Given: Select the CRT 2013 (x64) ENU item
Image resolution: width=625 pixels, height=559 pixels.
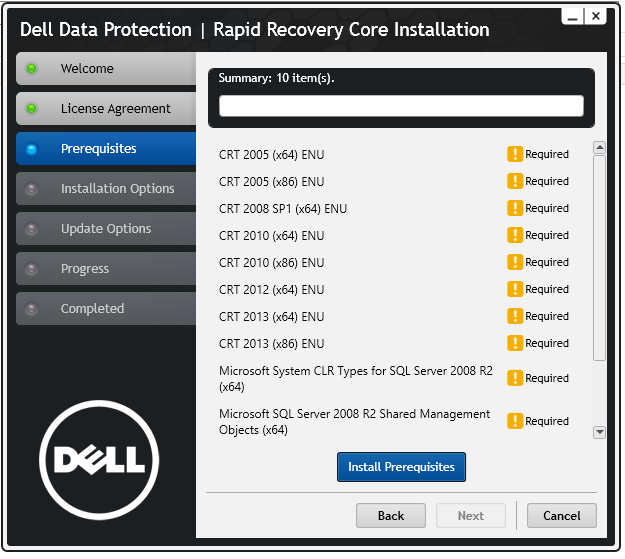Looking at the screenshot, I should tap(271, 317).
